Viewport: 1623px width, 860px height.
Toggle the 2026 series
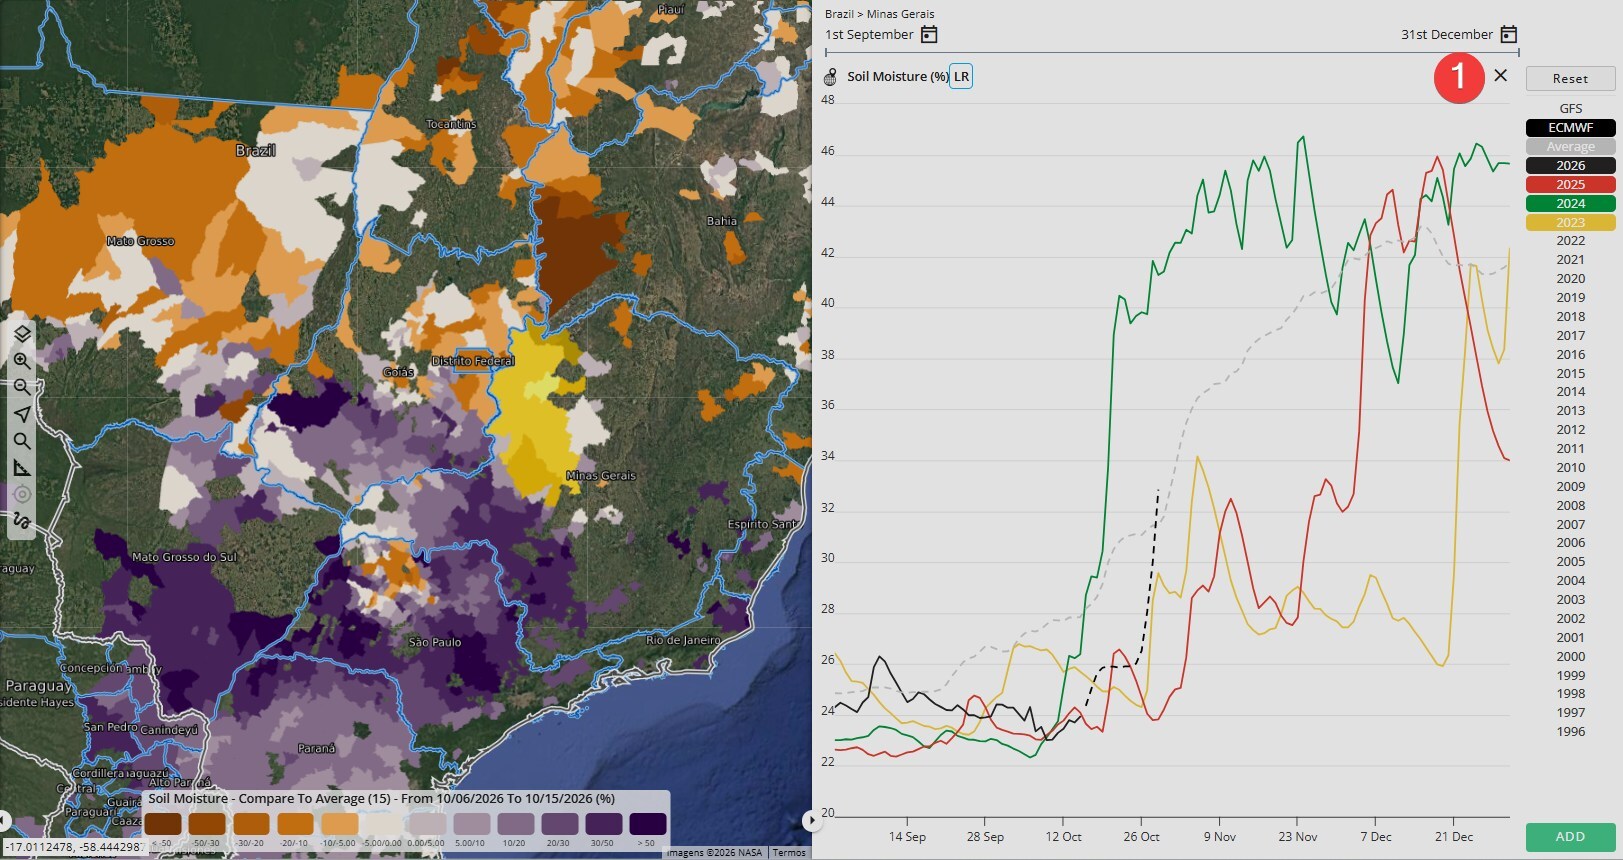1570,166
